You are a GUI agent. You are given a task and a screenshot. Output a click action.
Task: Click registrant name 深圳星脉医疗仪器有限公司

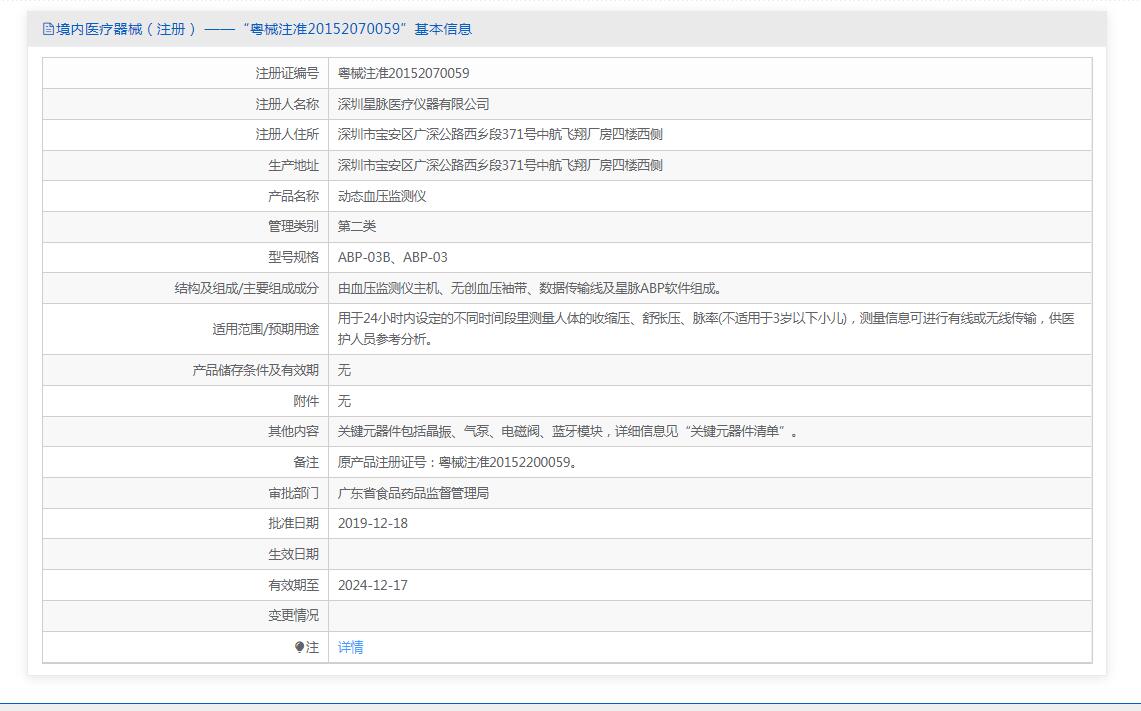[413, 104]
